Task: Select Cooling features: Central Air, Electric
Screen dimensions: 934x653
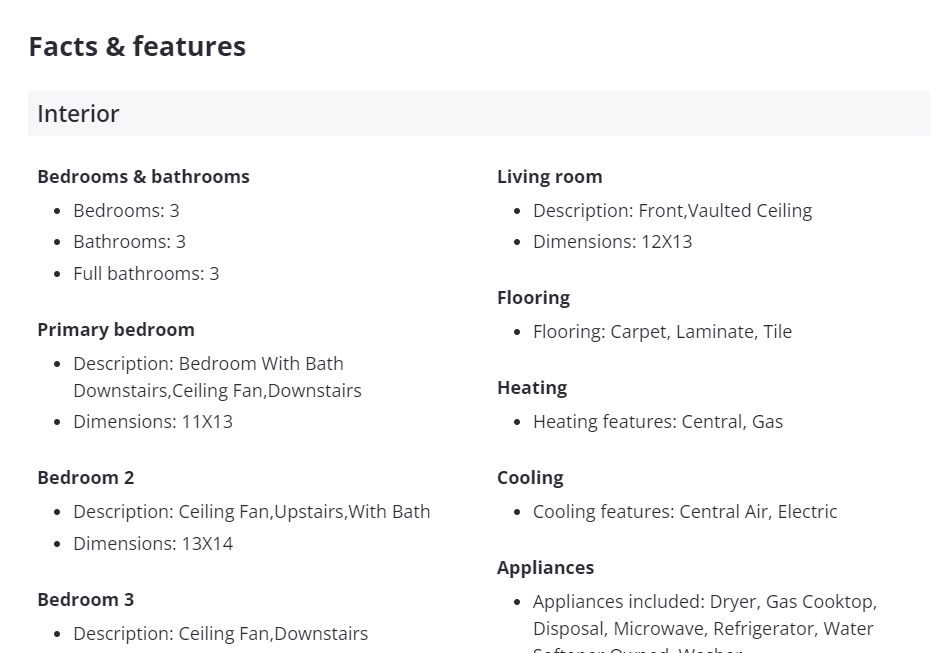Action: tap(685, 512)
